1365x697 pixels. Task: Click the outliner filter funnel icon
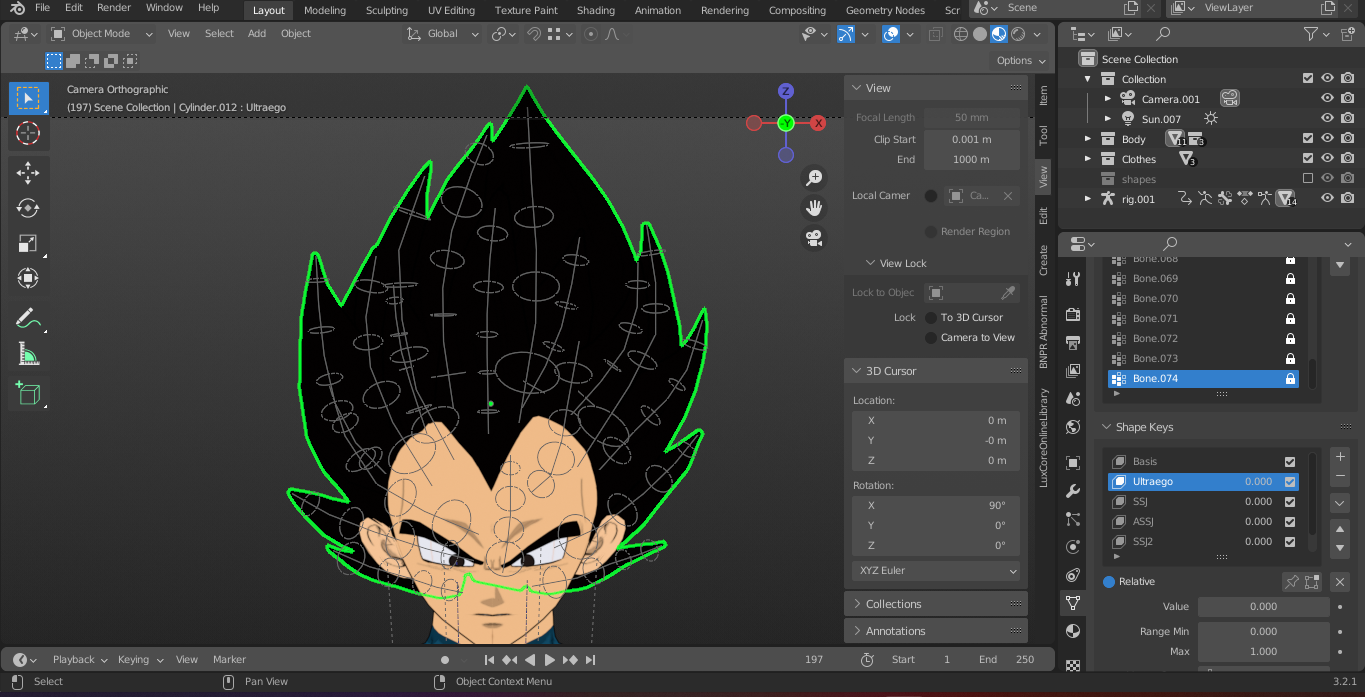[1311, 34]
